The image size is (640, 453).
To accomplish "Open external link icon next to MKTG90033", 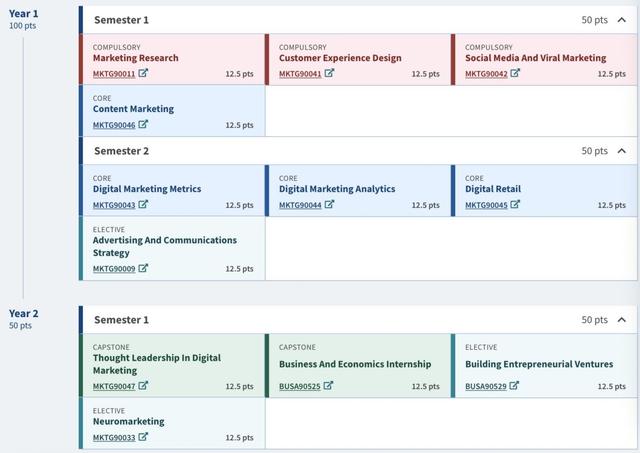I will point(143,436).
